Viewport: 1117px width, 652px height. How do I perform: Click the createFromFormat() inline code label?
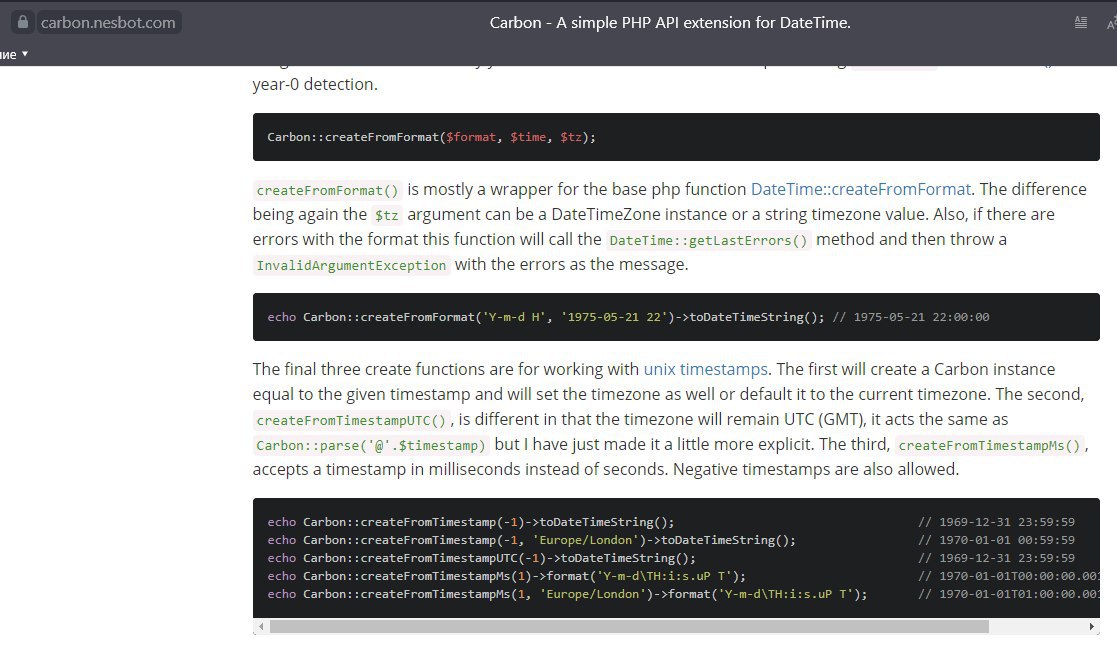coord(327,190)
